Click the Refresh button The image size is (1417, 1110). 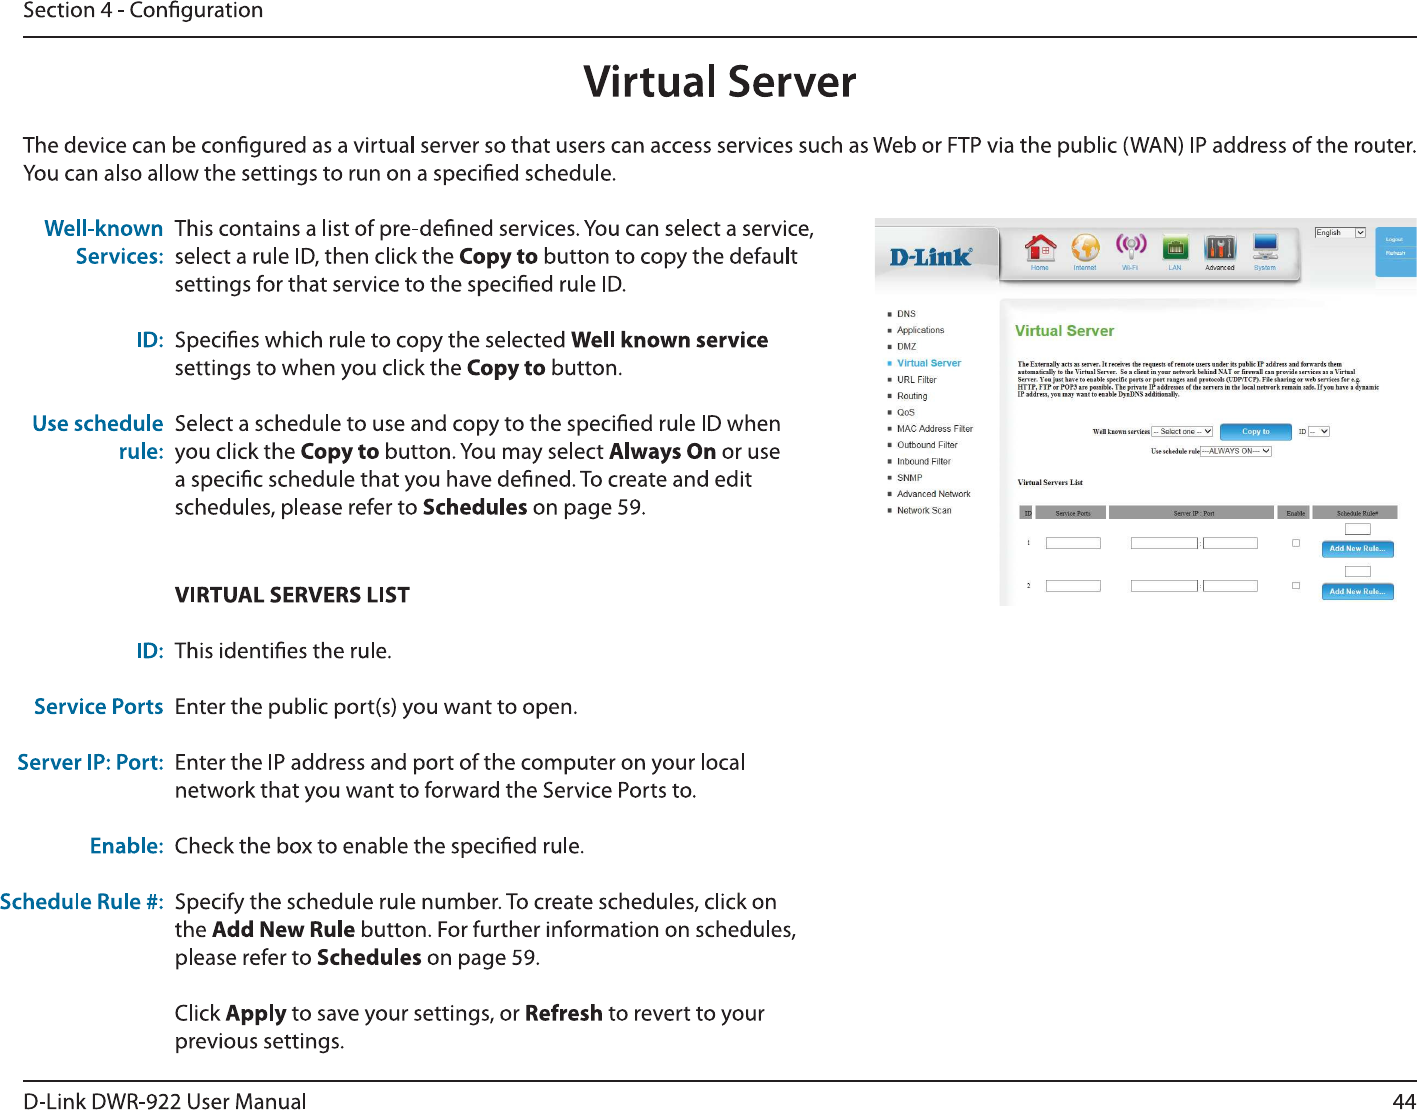coord(1395,254)
